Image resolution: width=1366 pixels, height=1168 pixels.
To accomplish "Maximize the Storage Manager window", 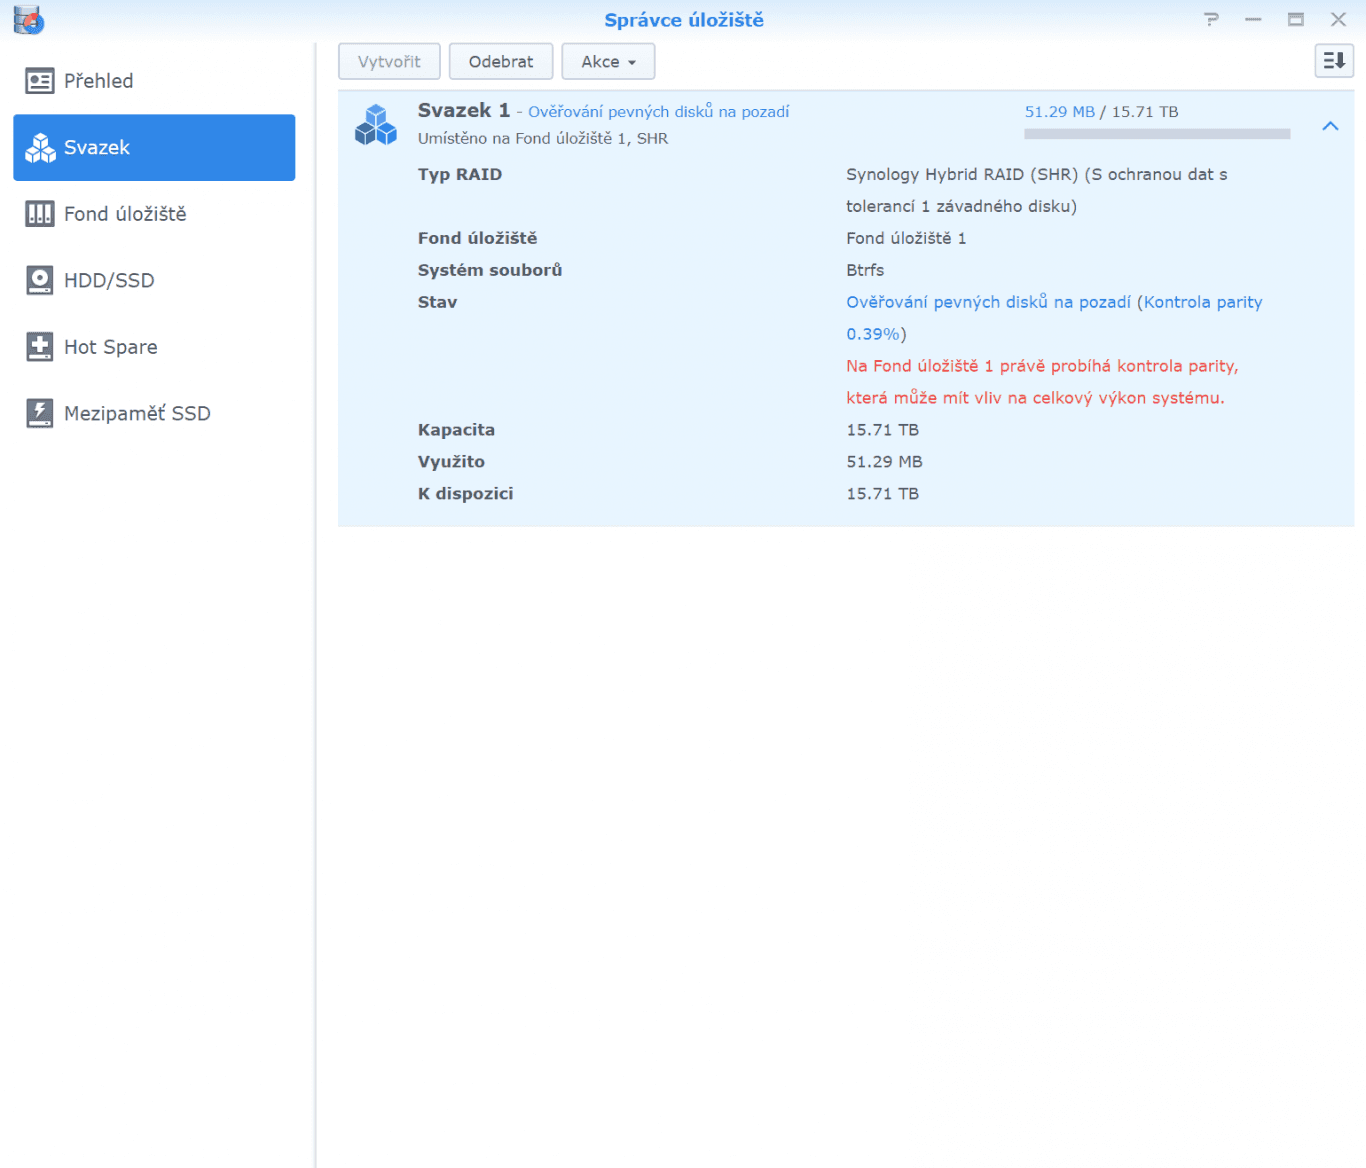I will pyautogui.click(x=1295, y=19).
